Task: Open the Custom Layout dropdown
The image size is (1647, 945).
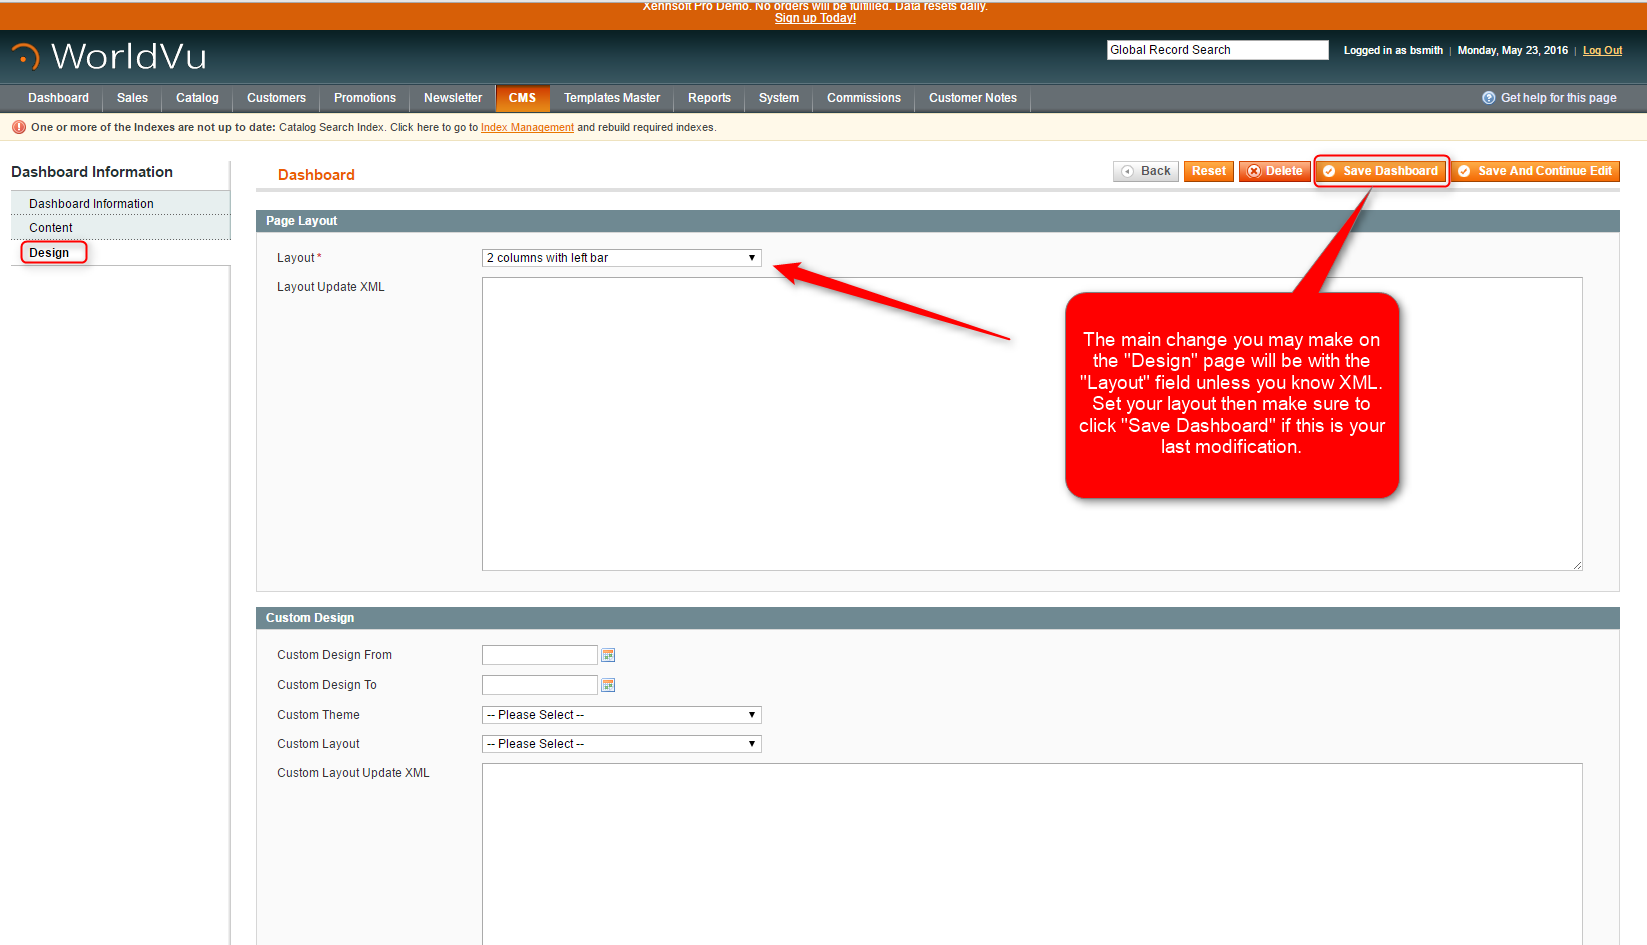Action: click(621, 744)
